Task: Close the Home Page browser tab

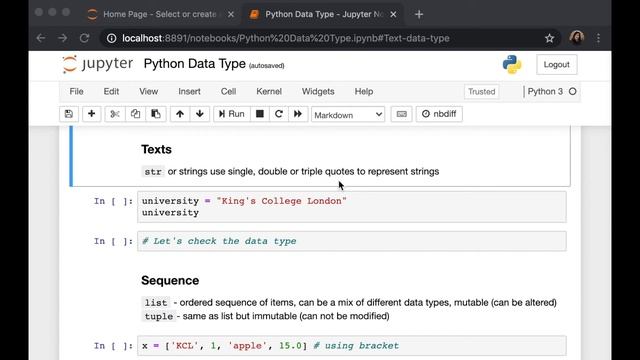Action: pos(231,14)
